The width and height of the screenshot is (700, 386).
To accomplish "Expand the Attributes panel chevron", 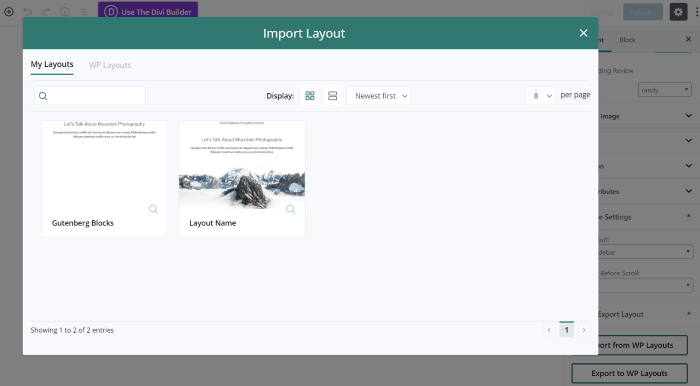I will (688, 191).
